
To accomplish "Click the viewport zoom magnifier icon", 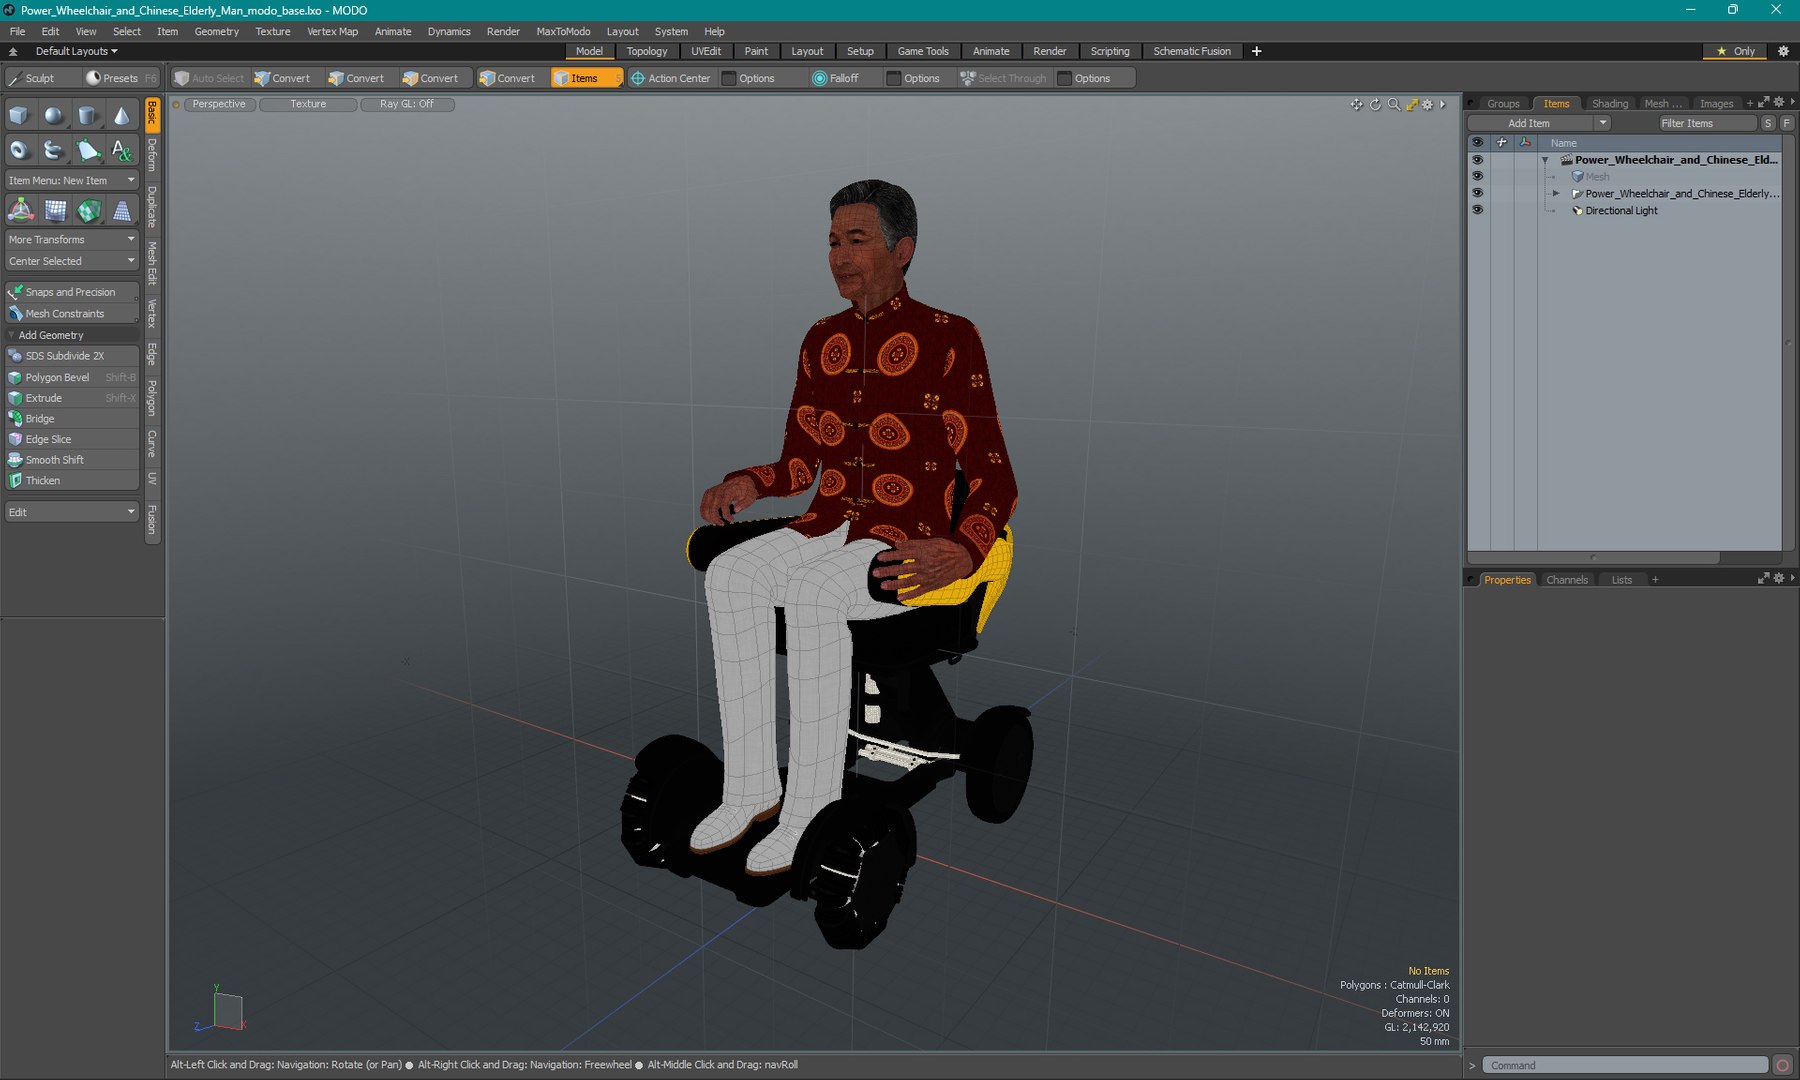I will click(x=1393, y=104).
